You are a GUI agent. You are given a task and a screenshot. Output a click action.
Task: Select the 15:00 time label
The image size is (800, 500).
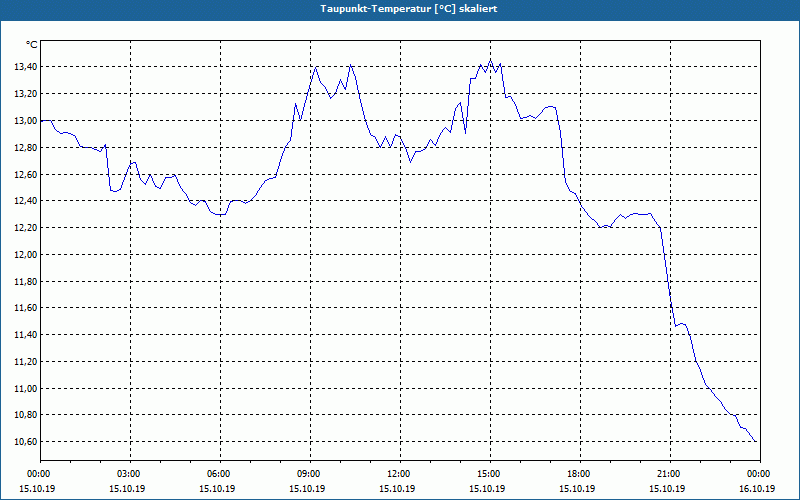pyautogui.click(x=490, y=474)
